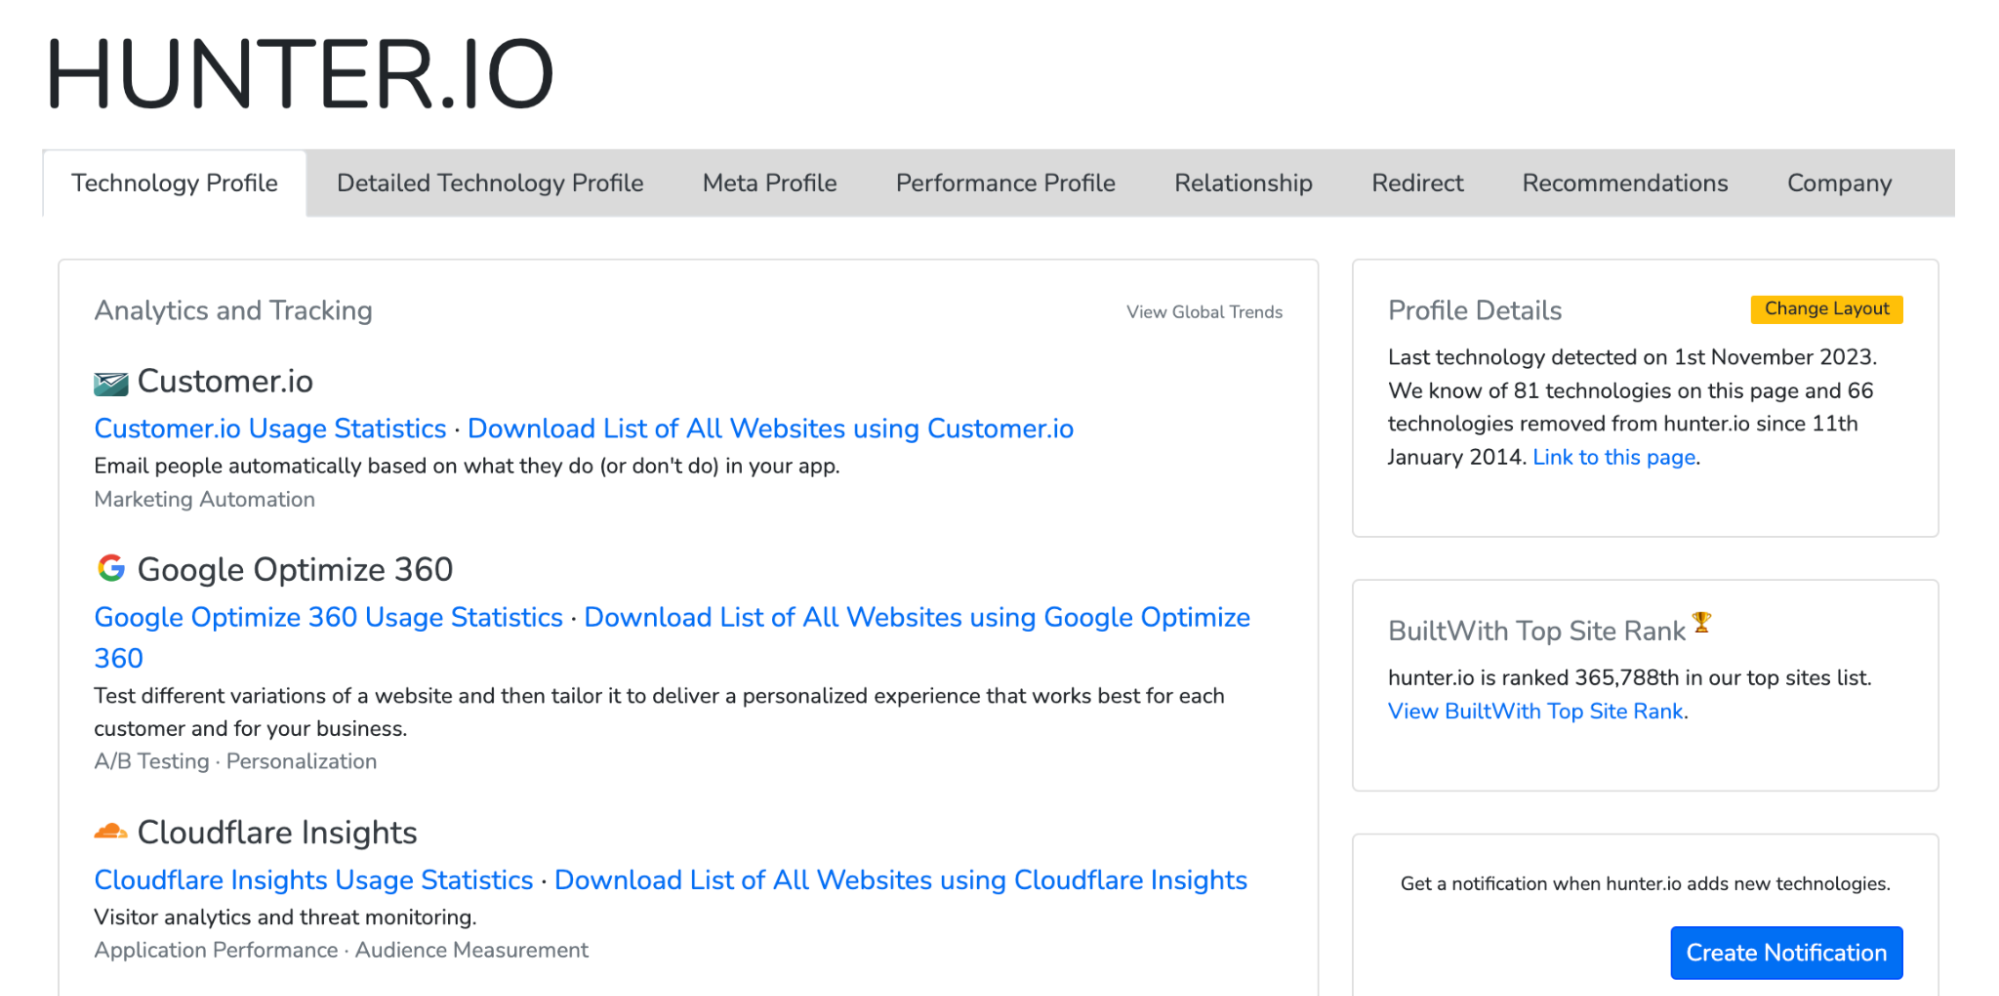1999x996 pixels.
Task: Click the A/B Testing category label
Action: [151, 761]
